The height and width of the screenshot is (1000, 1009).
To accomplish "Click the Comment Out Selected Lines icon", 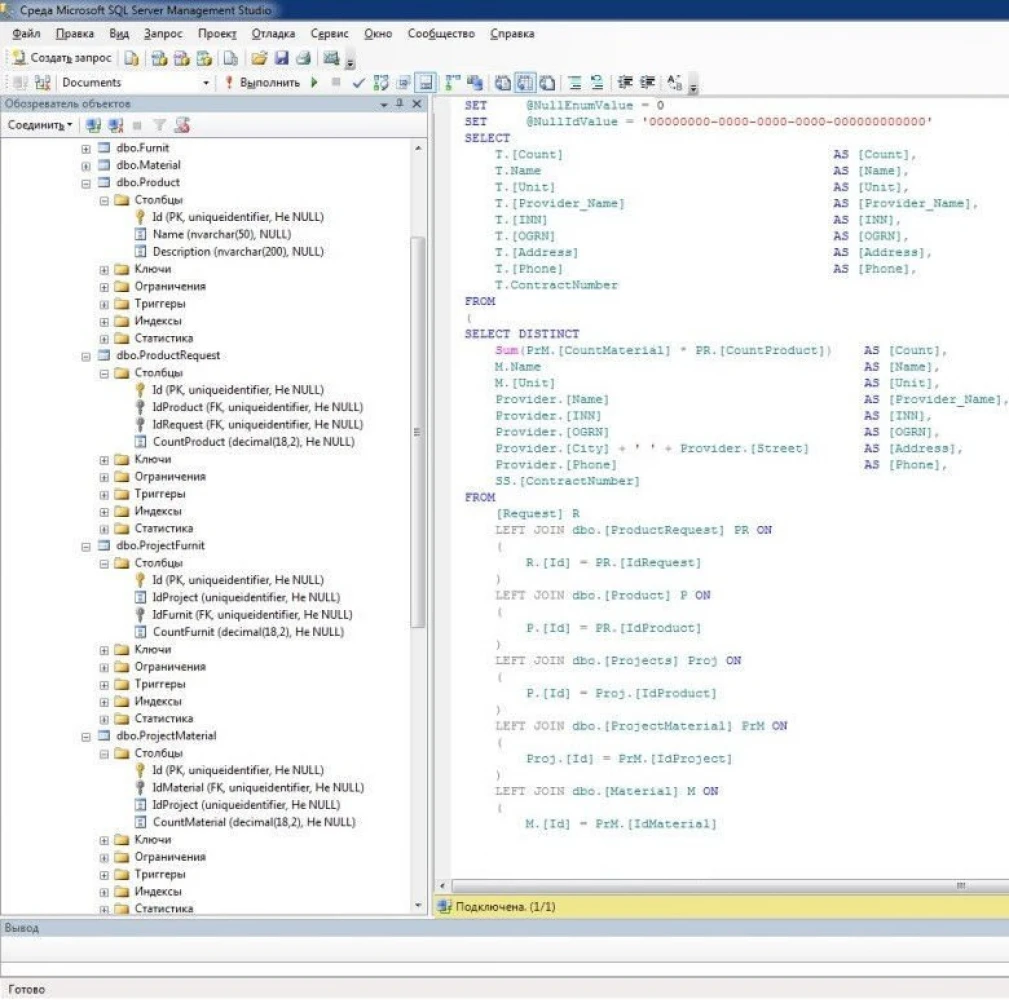I will [x=575, y=82].
